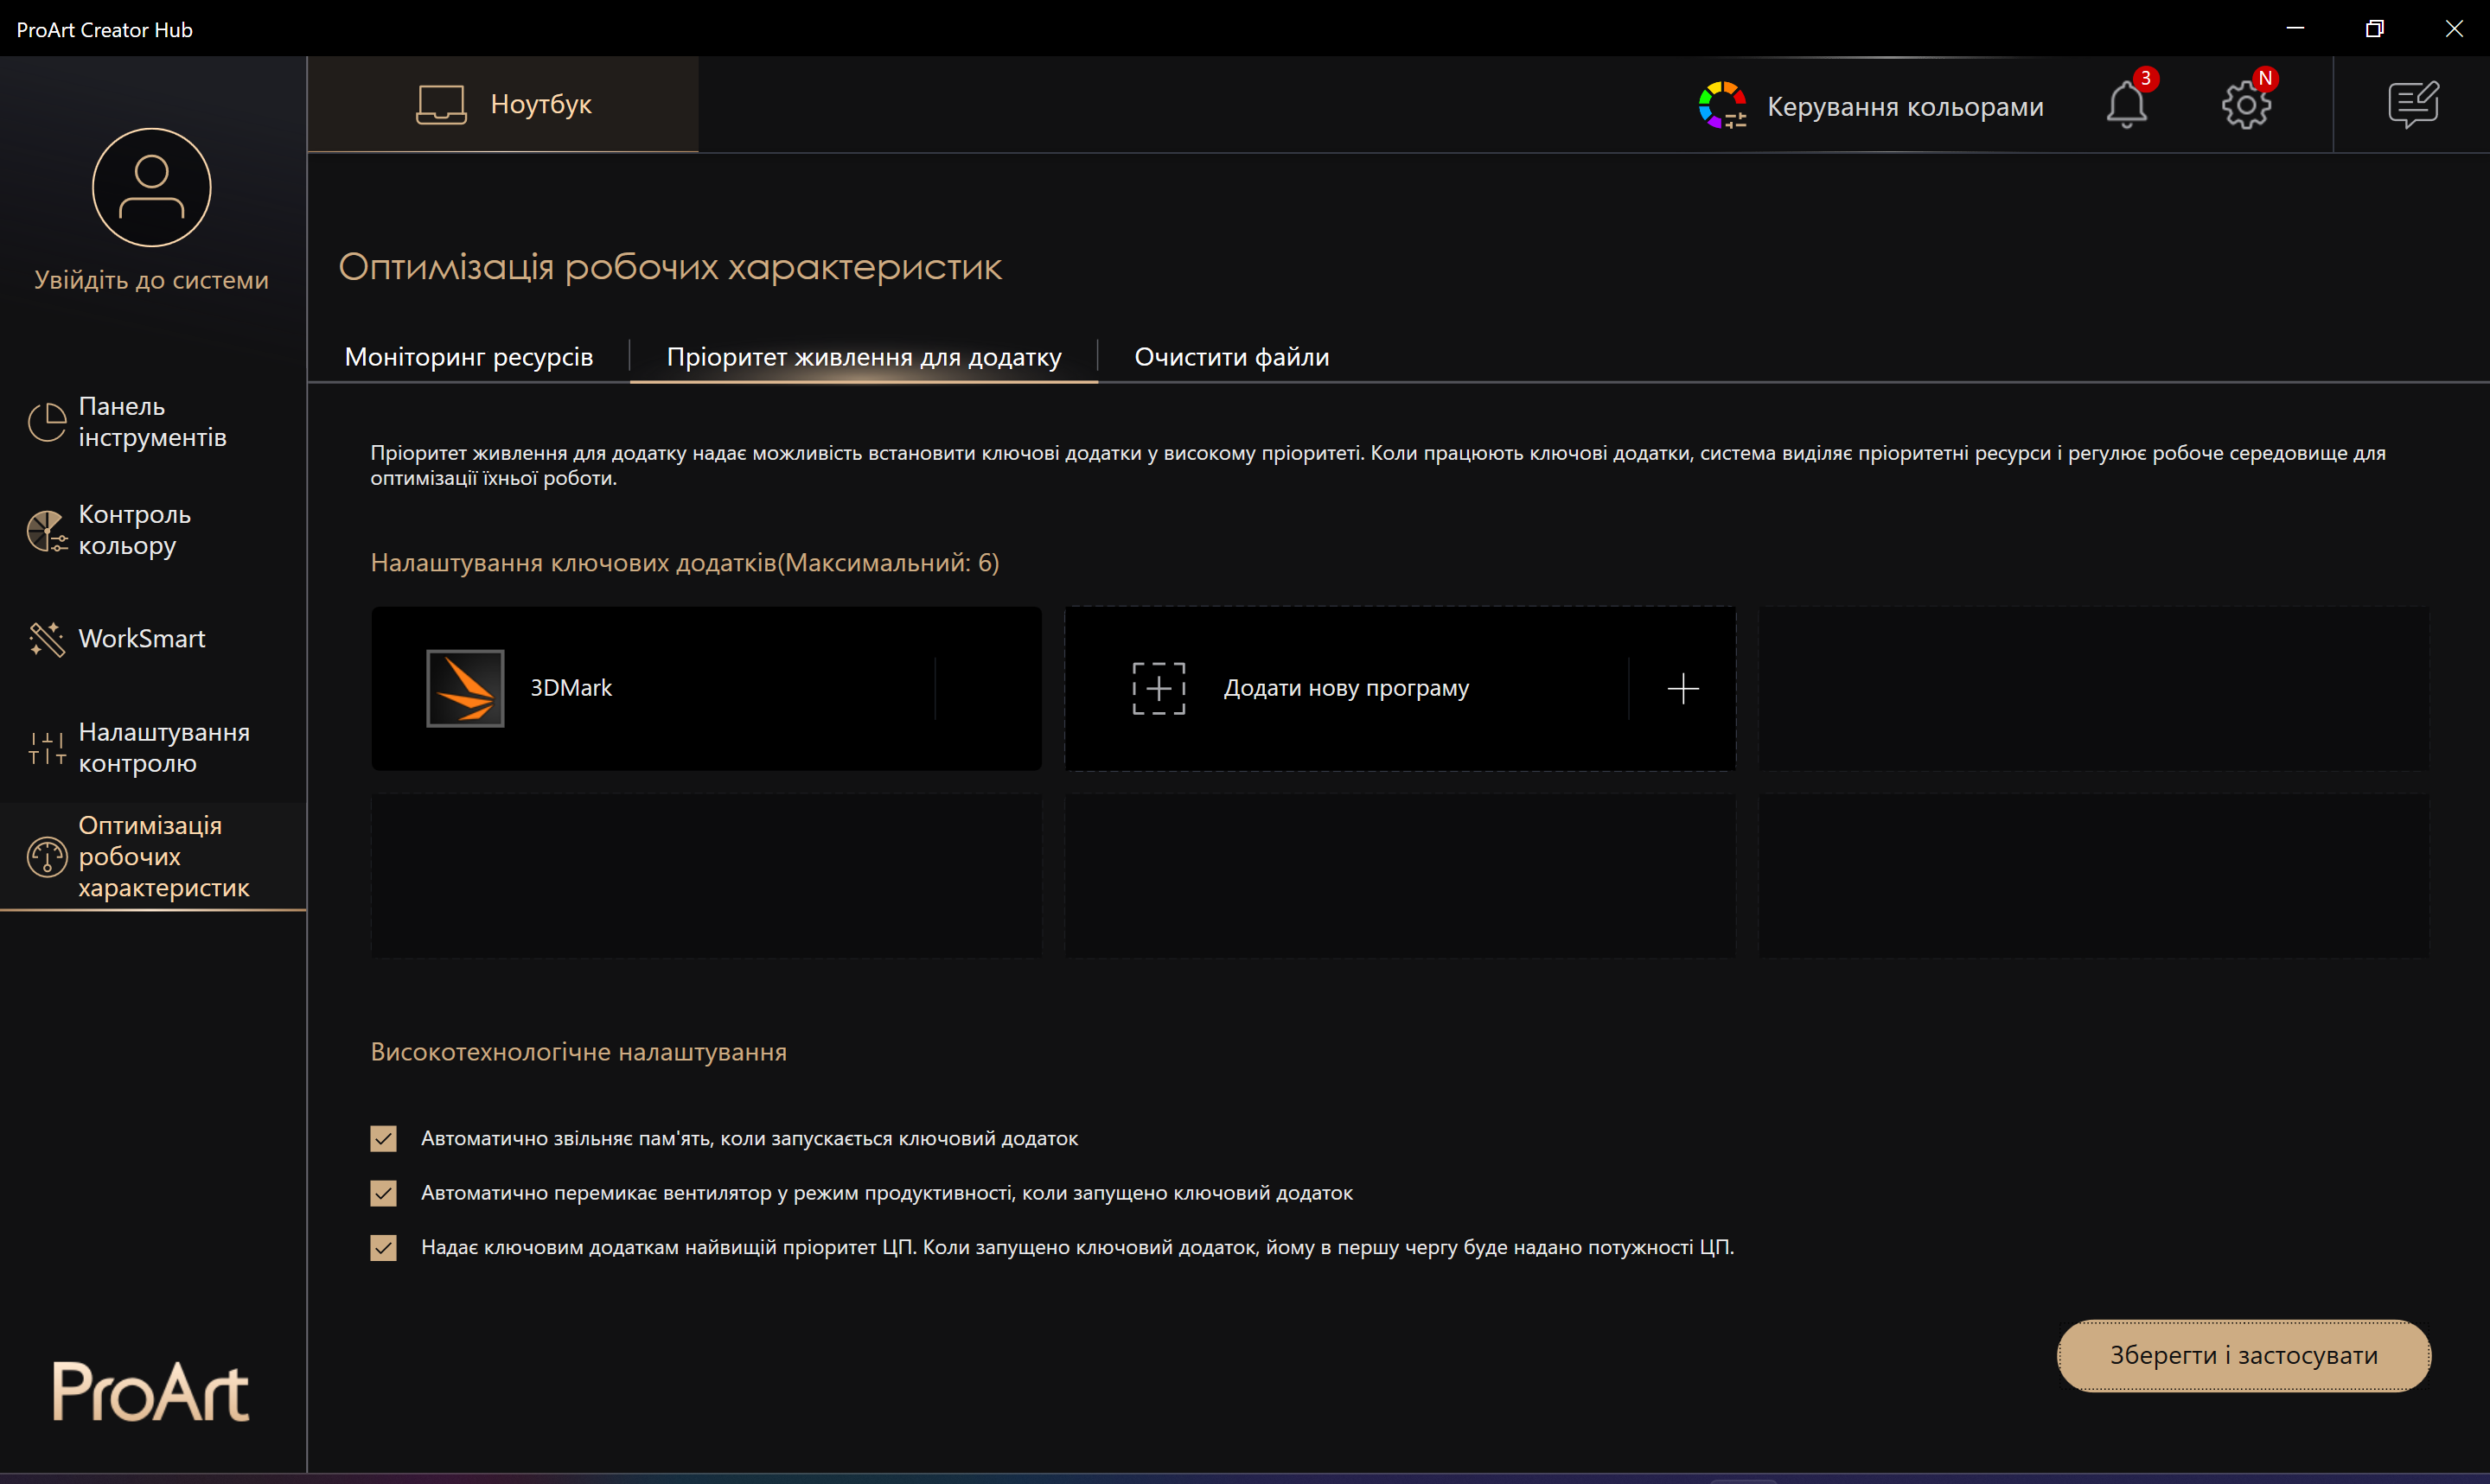Switch to the Очистити файли tab
The height and width of the screenshot is (1484, 2490).
1231,357
